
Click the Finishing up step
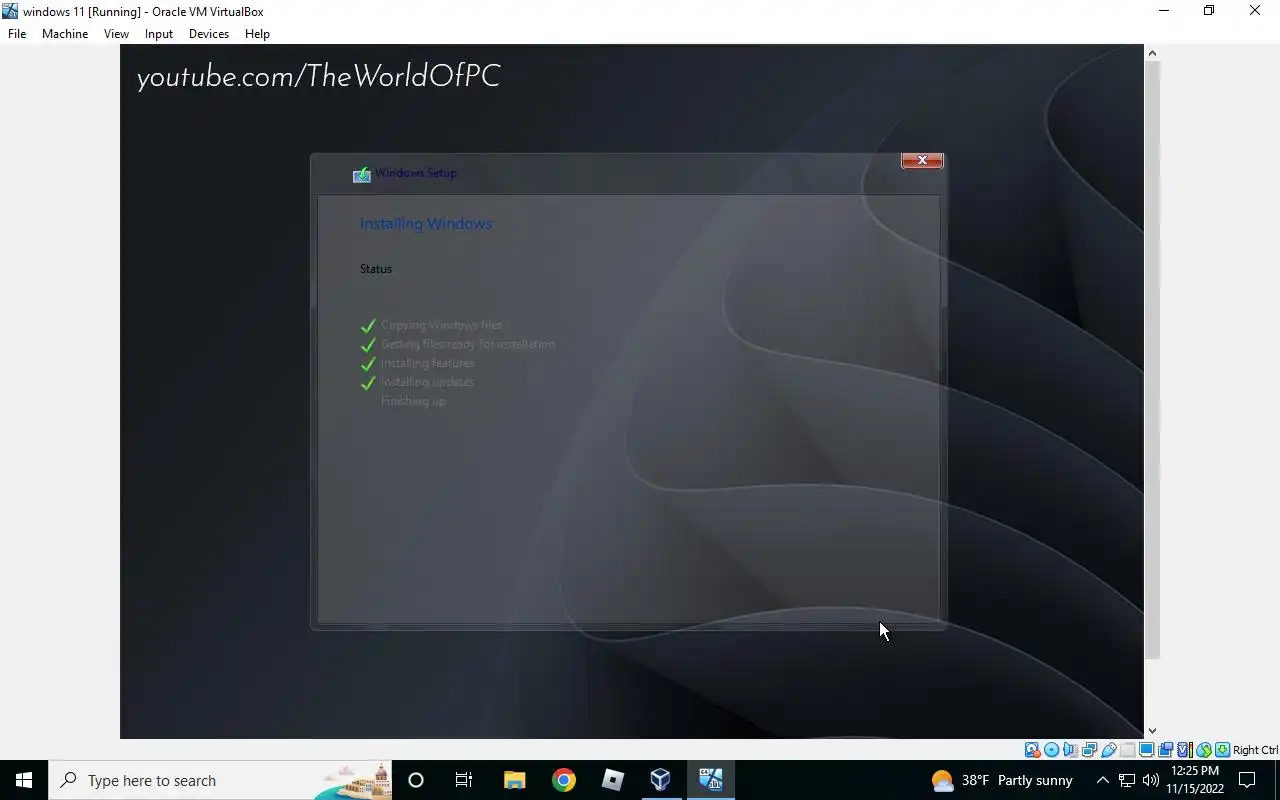point(413,401)
